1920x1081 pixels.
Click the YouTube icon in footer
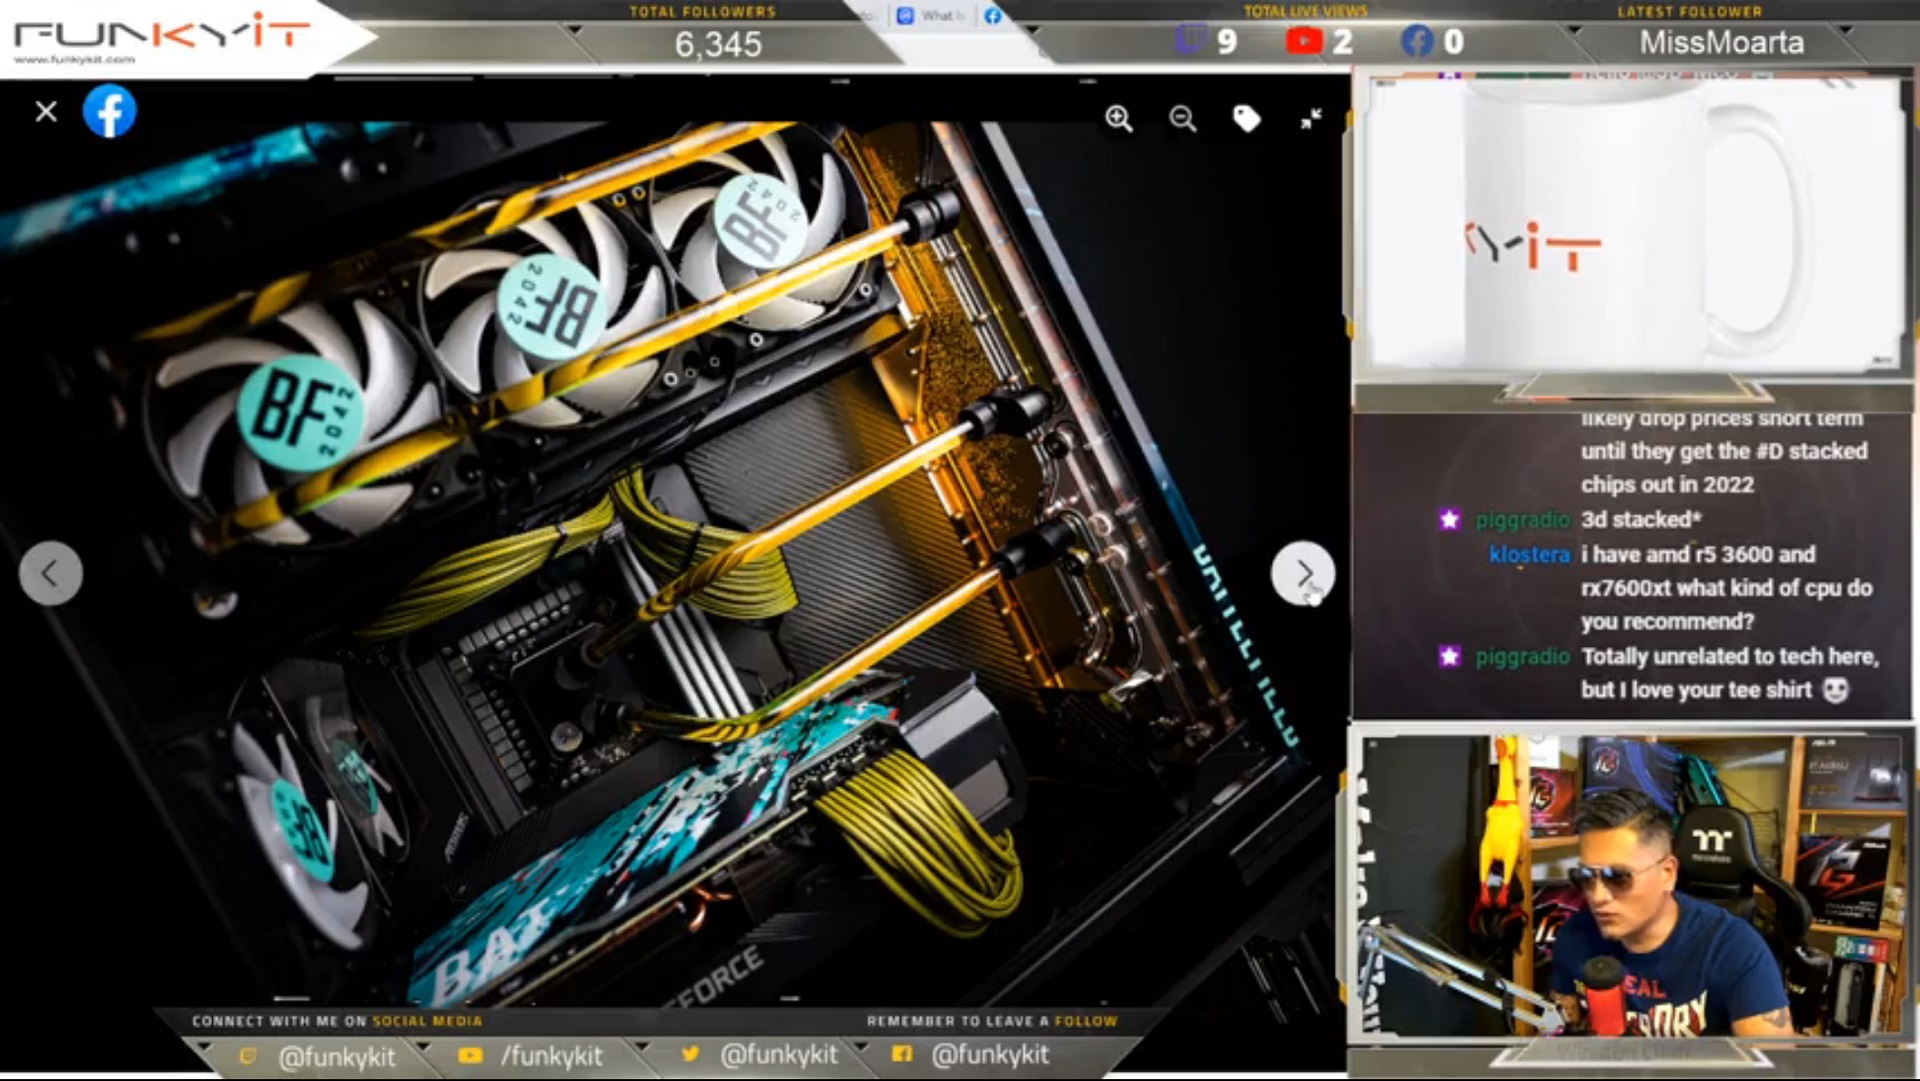click(470, 1055)
